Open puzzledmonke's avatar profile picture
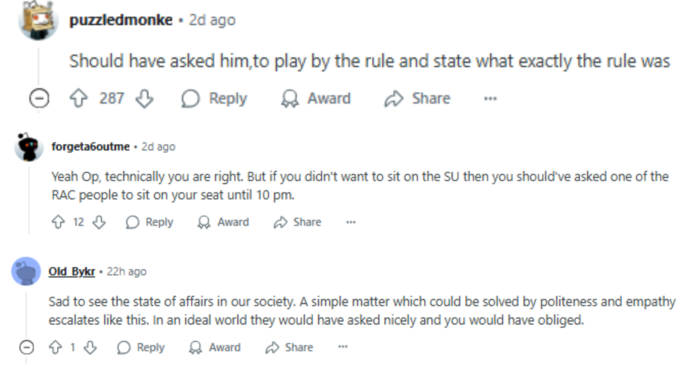Viewport: 680px width, 383px height. click(38, 20)
